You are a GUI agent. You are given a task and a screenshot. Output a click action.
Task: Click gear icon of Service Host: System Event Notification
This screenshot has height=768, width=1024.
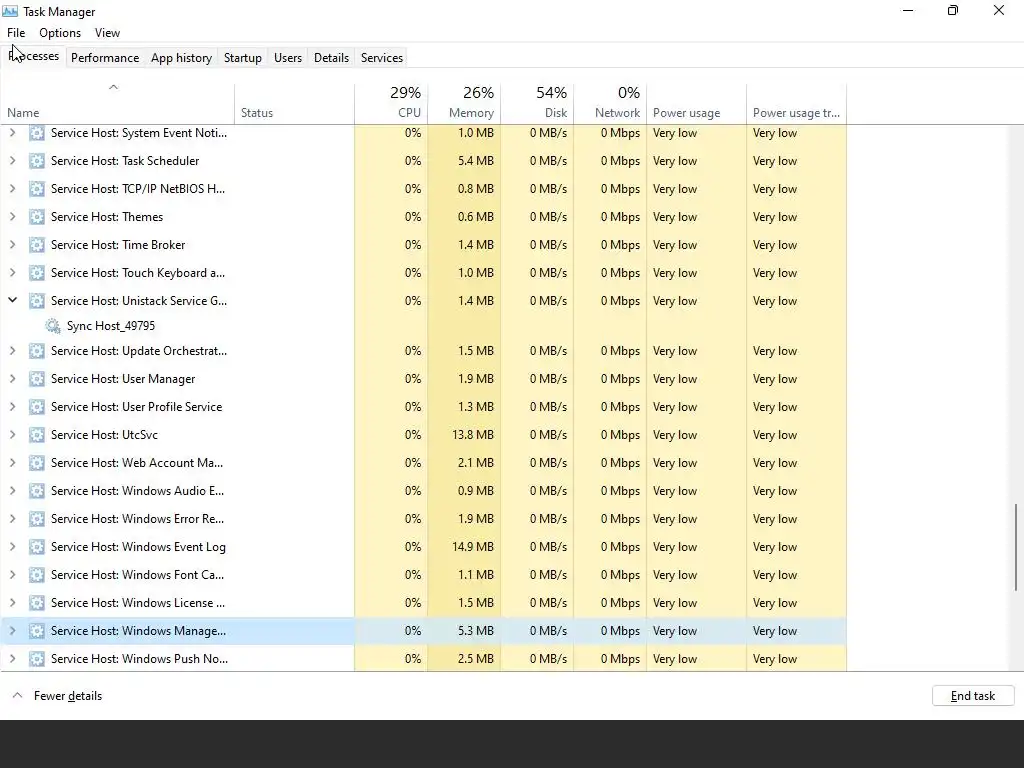tap(37, 133)
